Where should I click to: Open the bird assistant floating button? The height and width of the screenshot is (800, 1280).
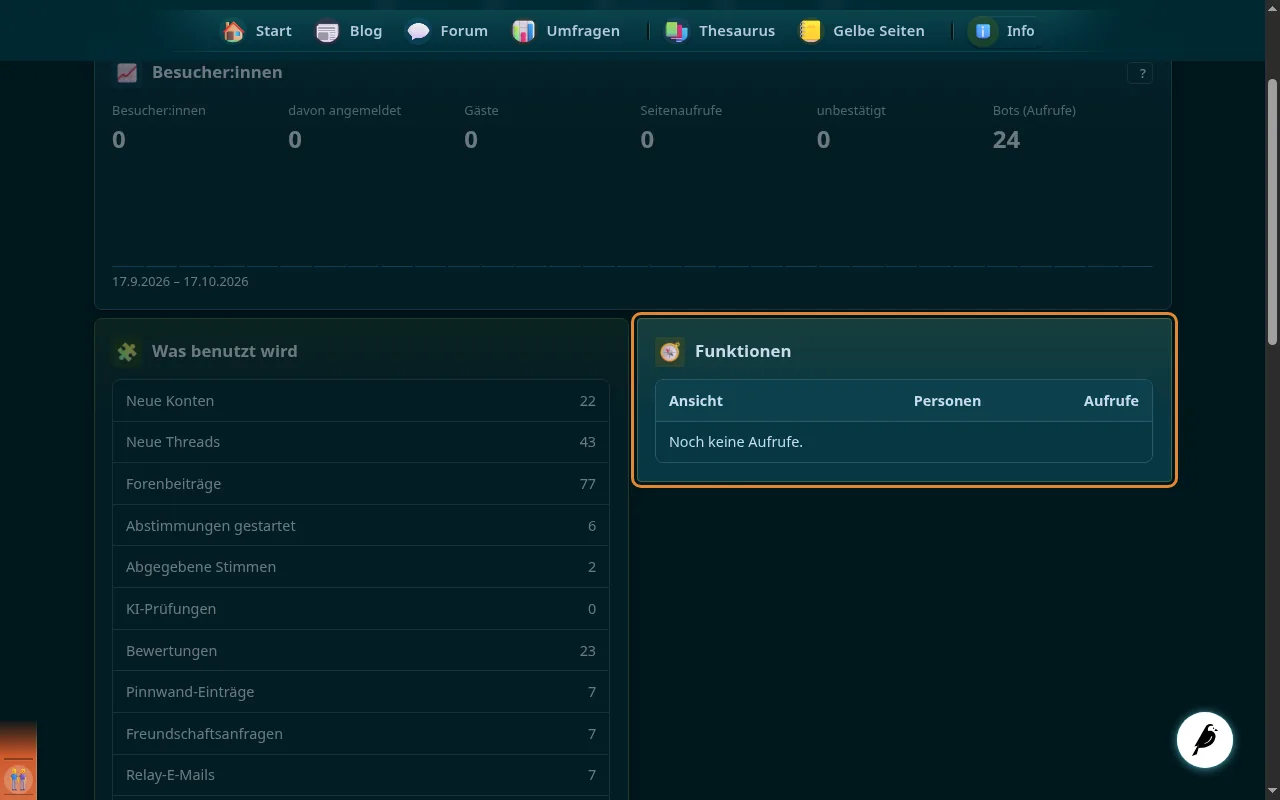coord(1205,740)
